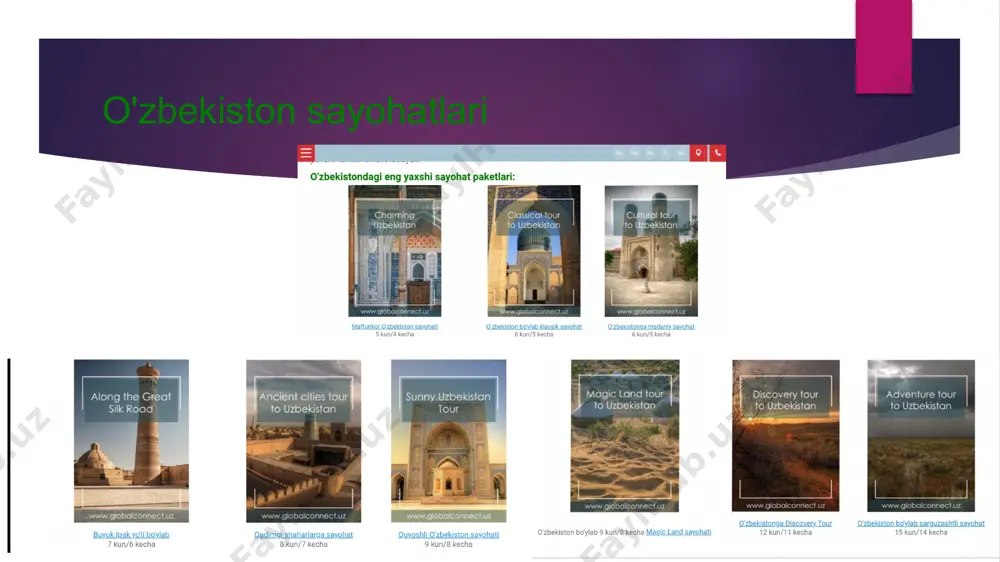
Task: Select the Along the Great Silk Road poster
Action: 131,441
